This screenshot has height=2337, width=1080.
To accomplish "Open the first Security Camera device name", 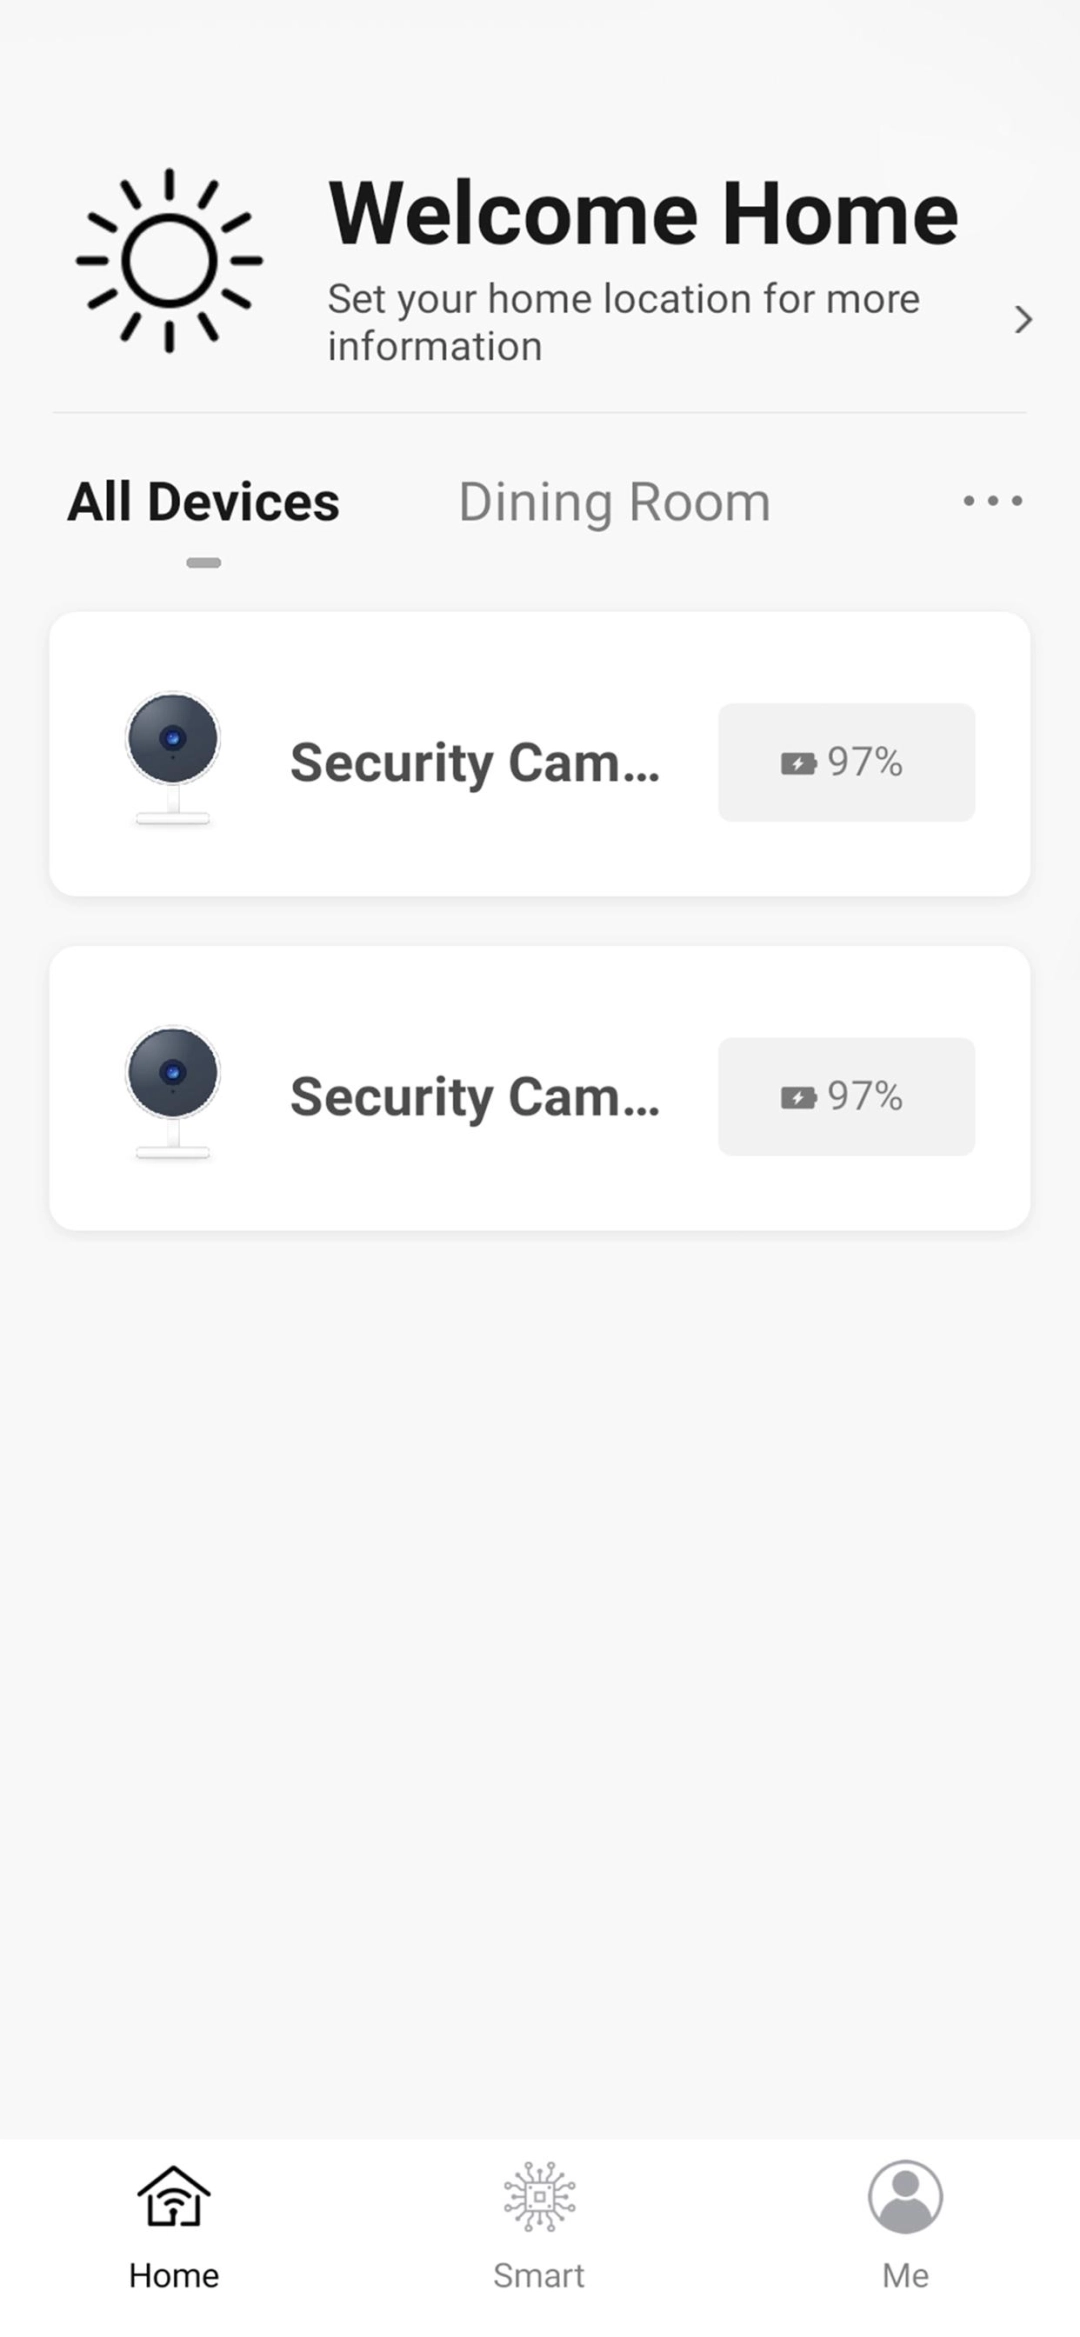I will coord(475,763).
